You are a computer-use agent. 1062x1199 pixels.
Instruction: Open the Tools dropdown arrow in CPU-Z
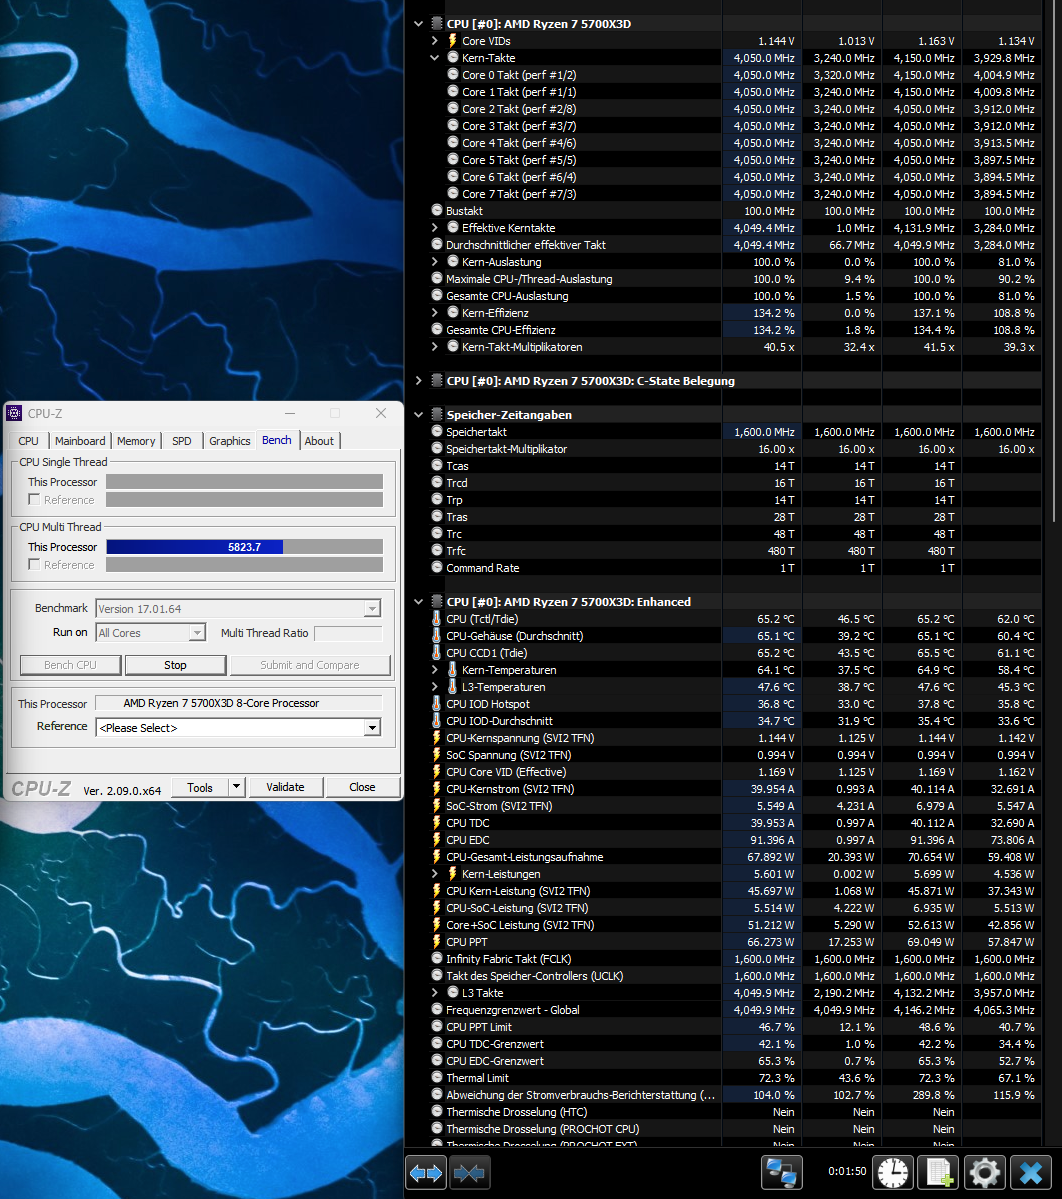(236, 787)
